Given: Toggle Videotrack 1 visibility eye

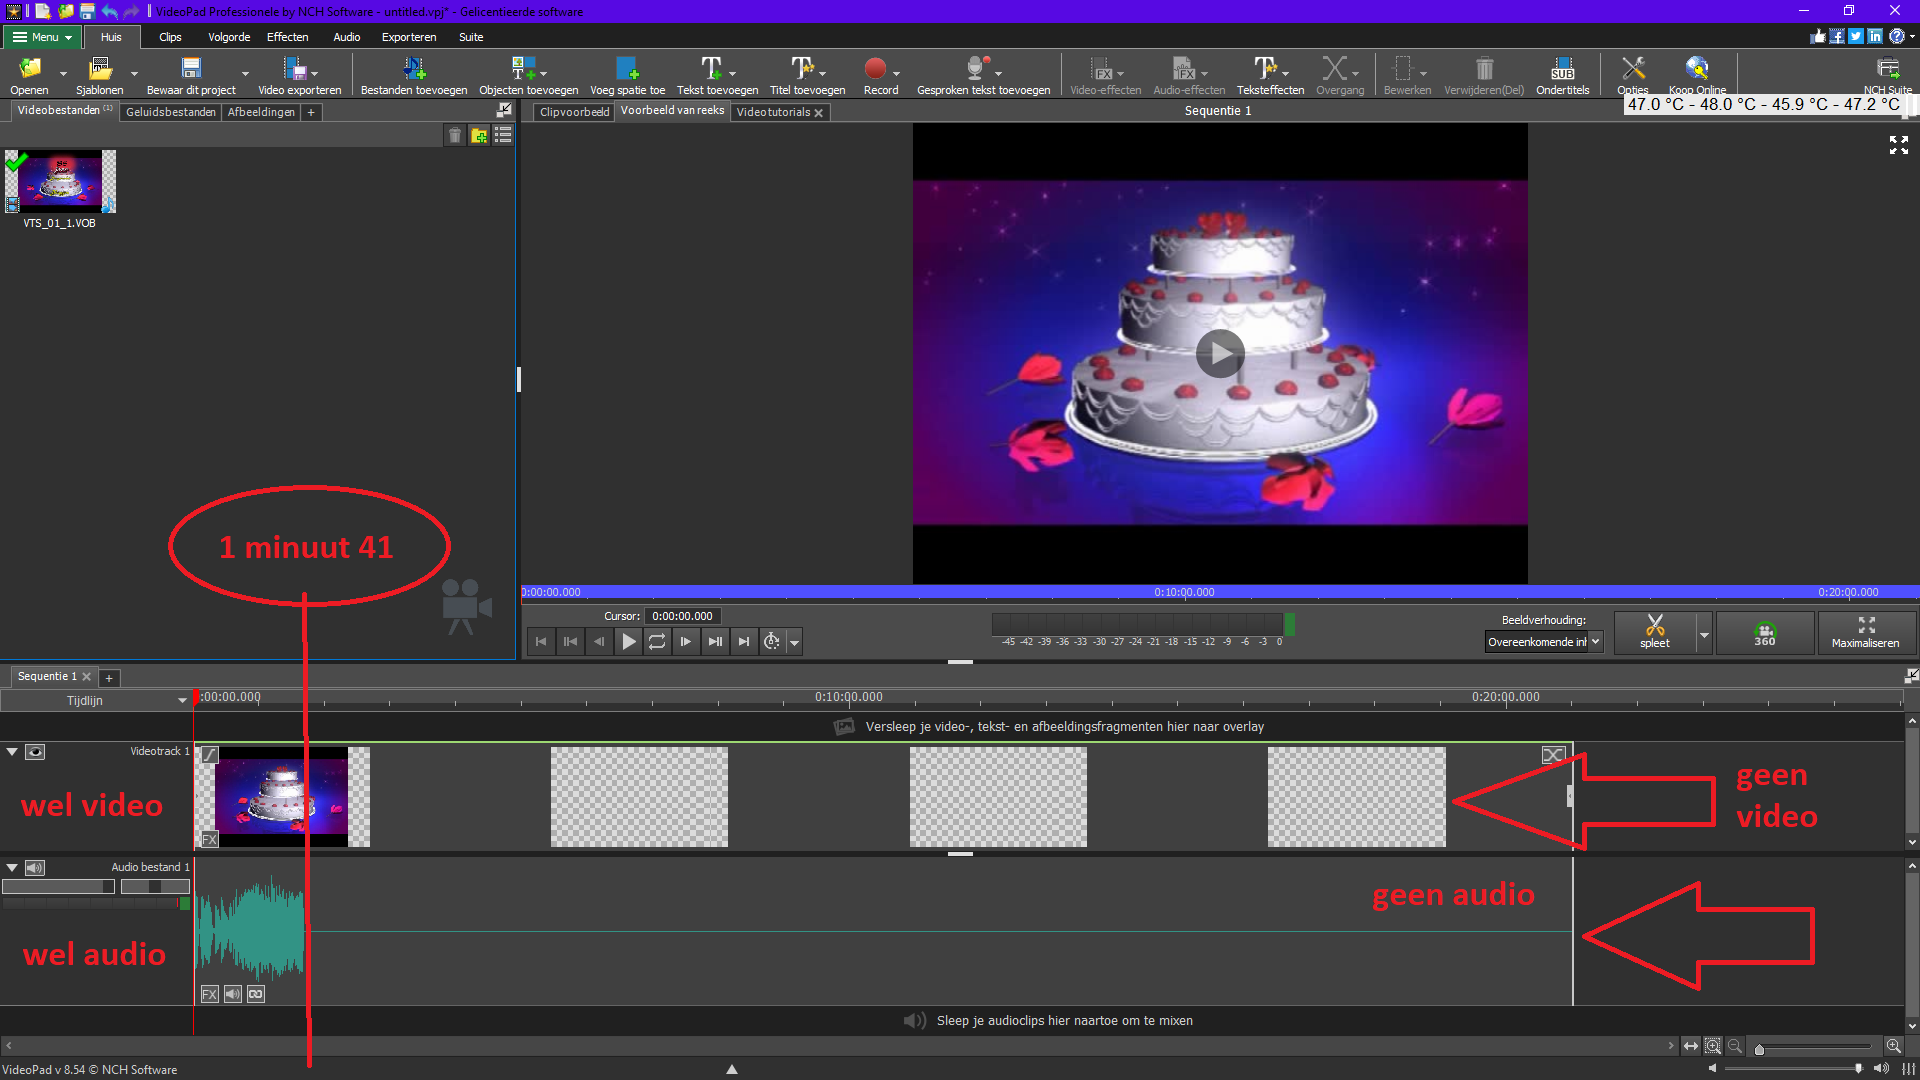Looking at the screenshot, I should (35, 752).
